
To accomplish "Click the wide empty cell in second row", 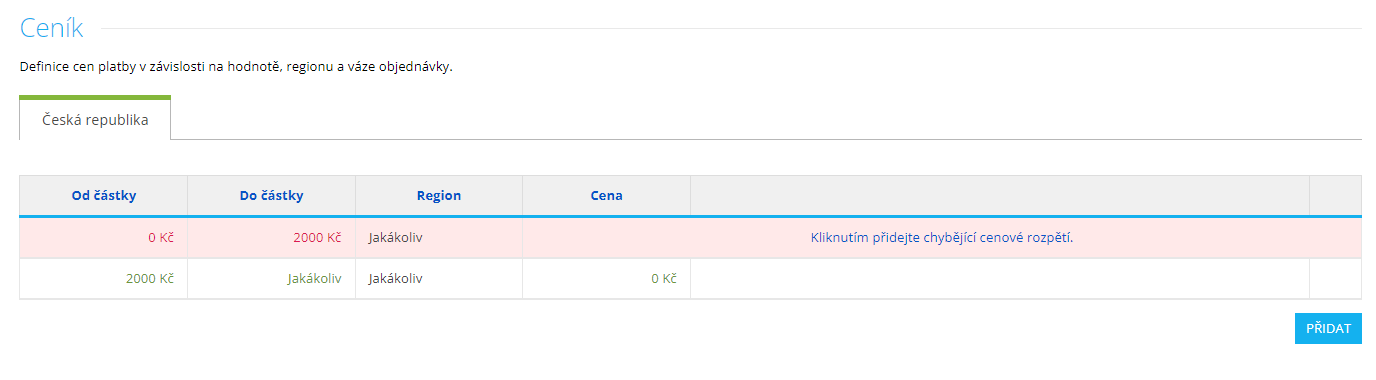I will click(1000, 279).
